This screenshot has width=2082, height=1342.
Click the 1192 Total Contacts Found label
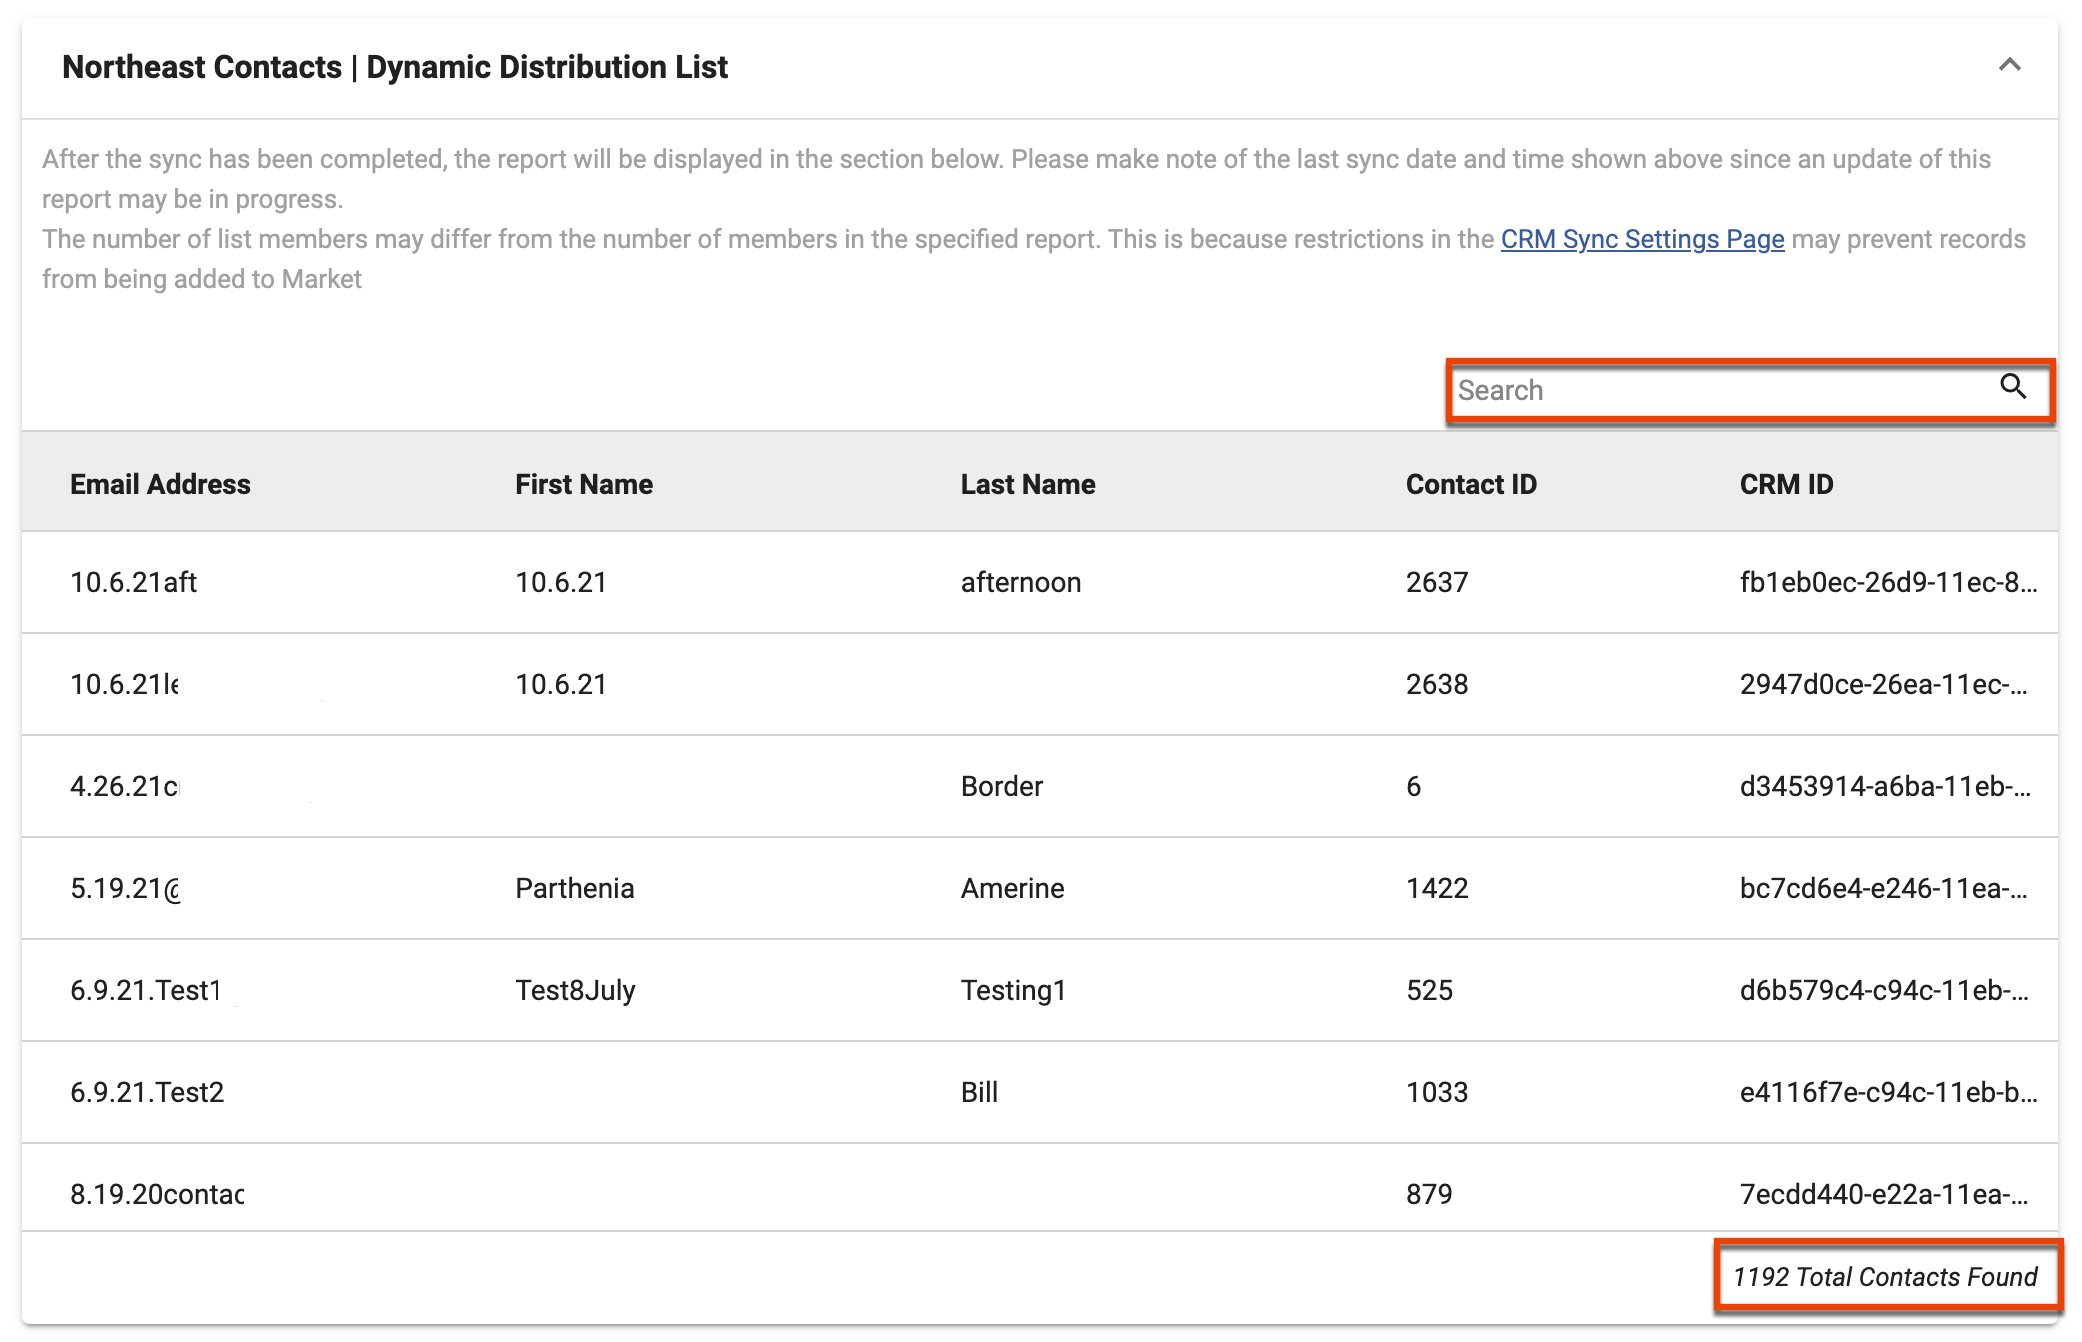click(x=1884, y=1277)
